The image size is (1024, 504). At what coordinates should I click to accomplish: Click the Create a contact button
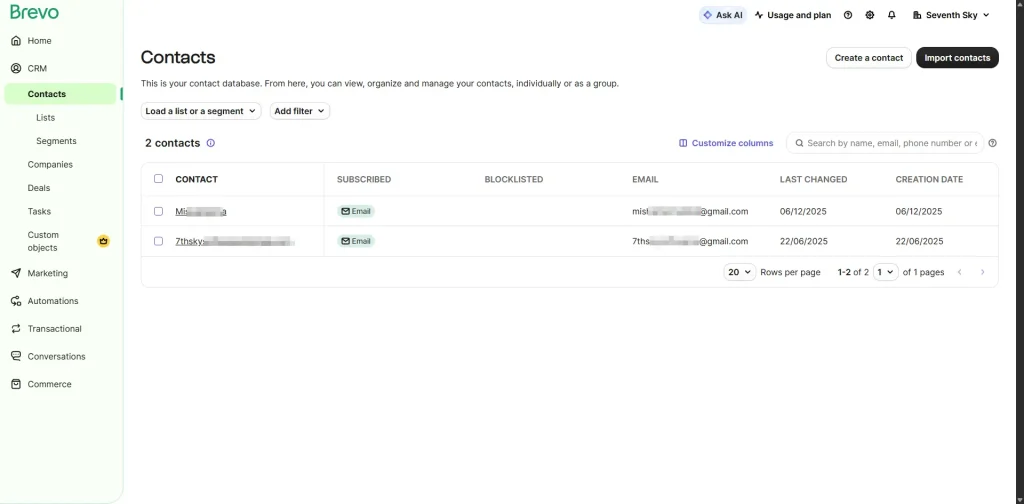coord(868,58)
